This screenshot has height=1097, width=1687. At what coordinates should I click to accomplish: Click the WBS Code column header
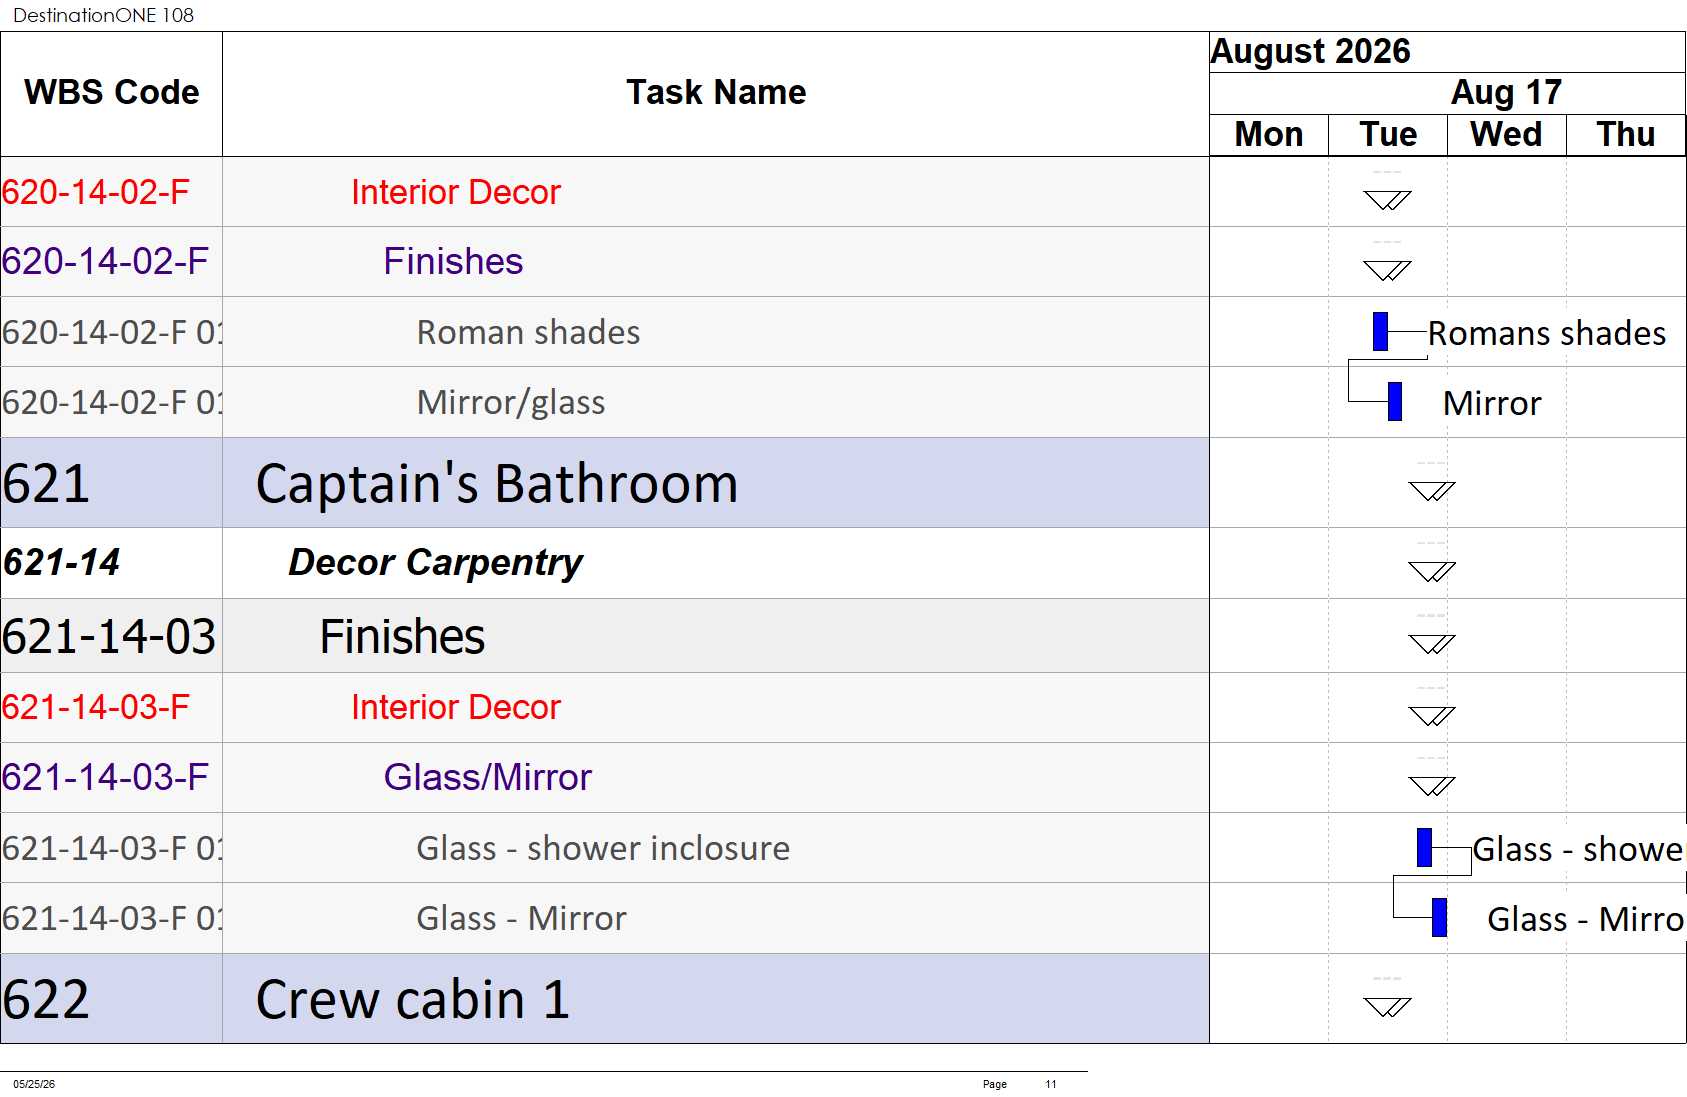click(111, 93)
